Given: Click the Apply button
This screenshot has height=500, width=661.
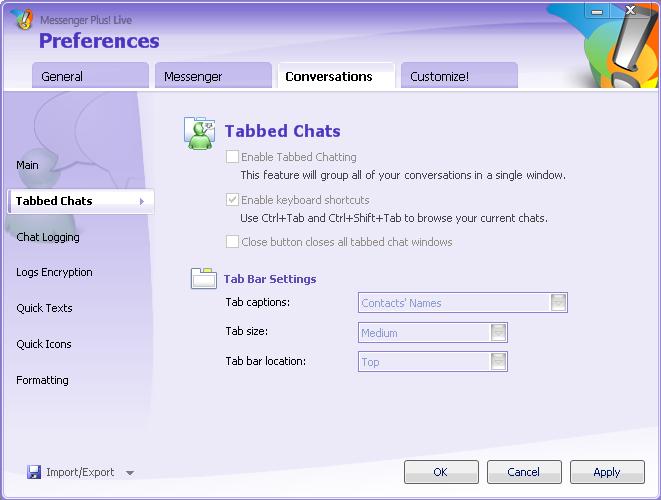Looking at the screenshot, I should (606, 472).
